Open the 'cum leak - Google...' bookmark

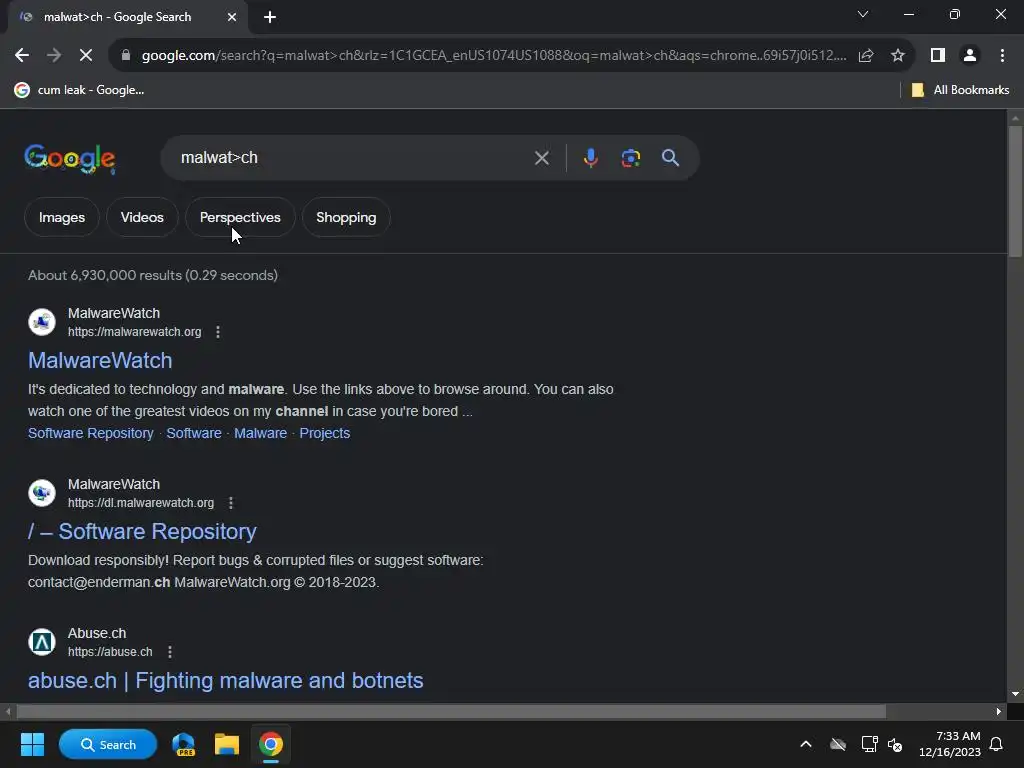pos(80,90)
